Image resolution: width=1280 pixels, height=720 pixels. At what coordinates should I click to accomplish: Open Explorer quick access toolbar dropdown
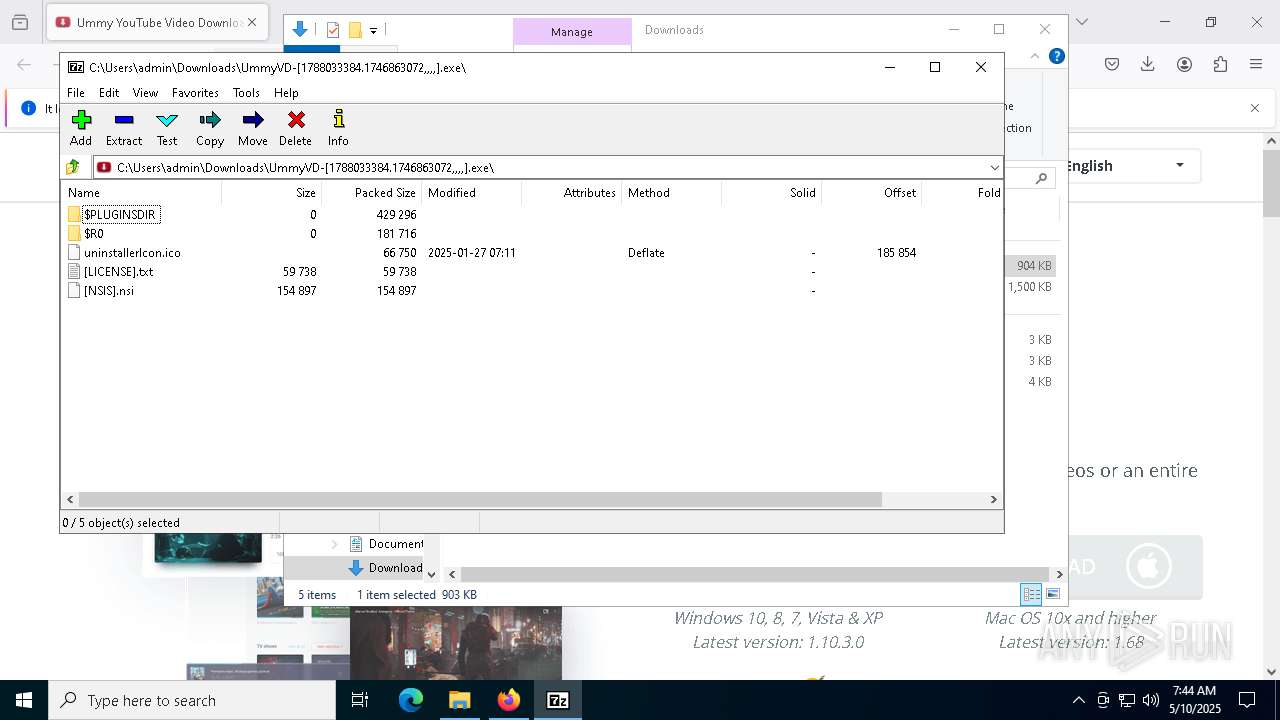(373, 31)
